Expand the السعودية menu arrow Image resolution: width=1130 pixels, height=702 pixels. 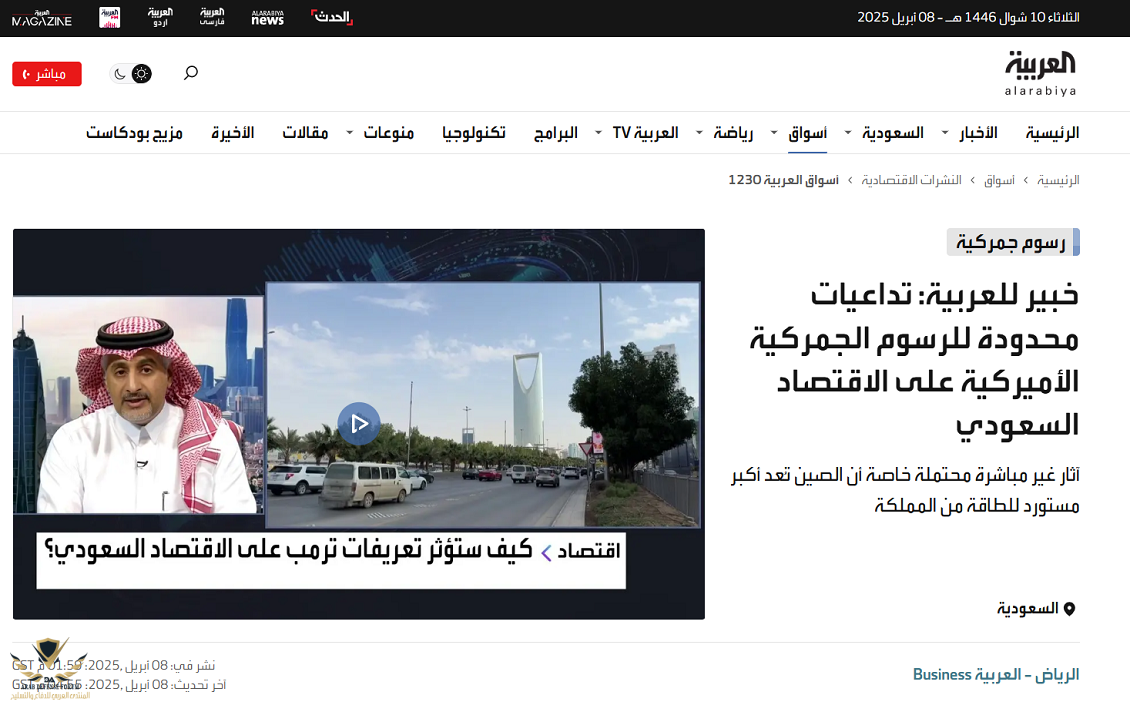[848, 133]
